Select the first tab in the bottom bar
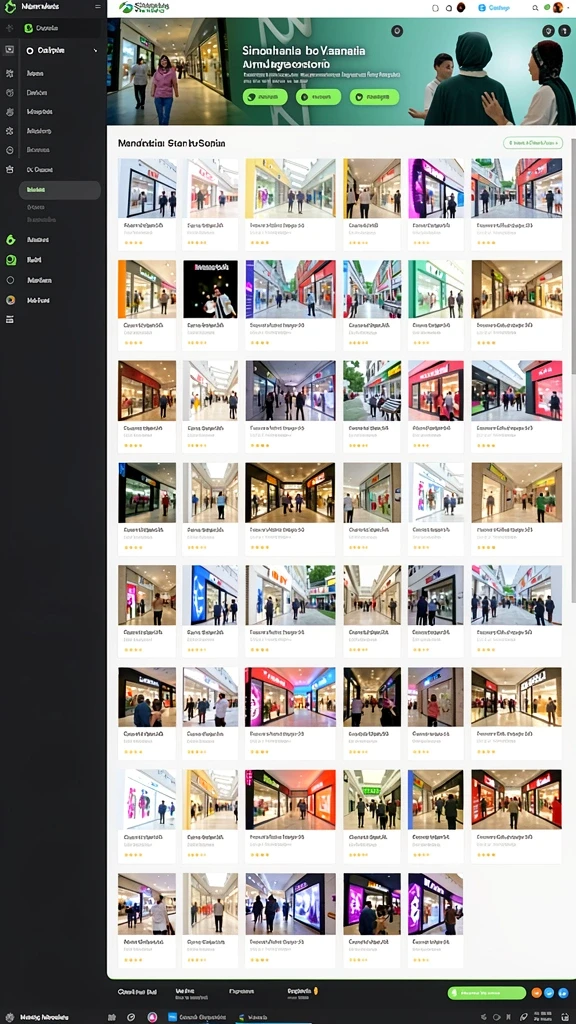 point(137,991)
